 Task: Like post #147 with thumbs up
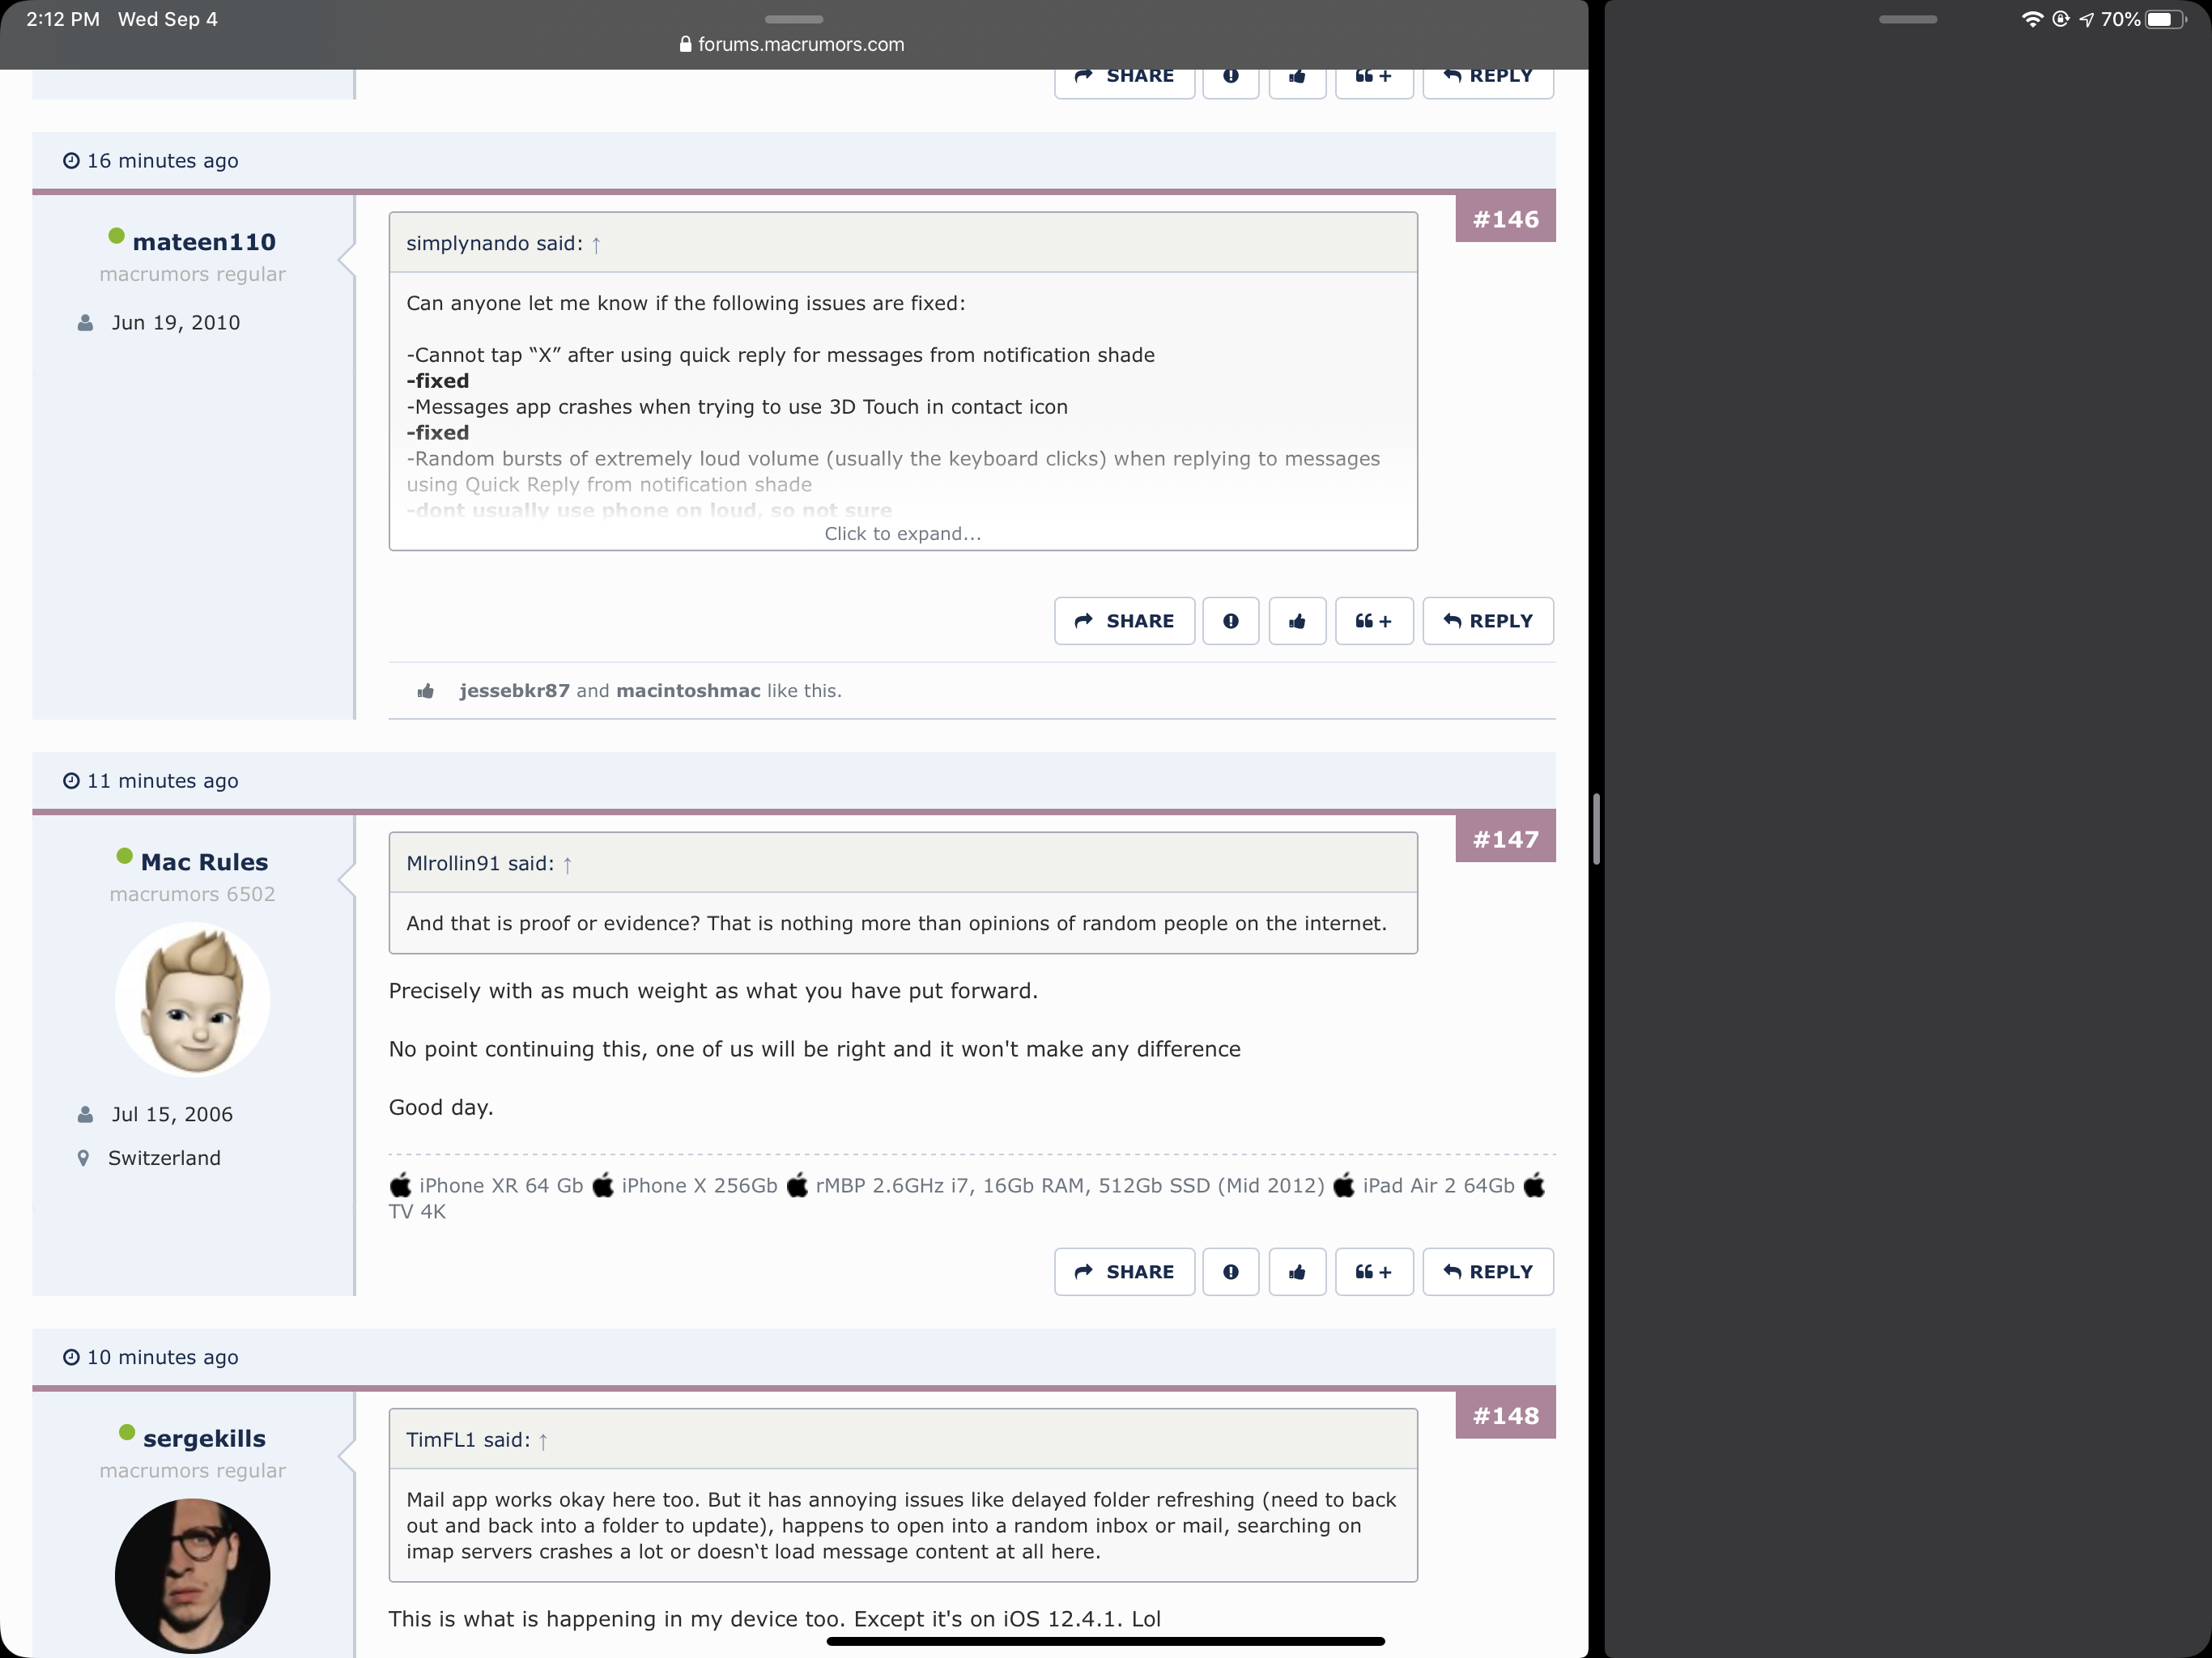(1297, 1272)
